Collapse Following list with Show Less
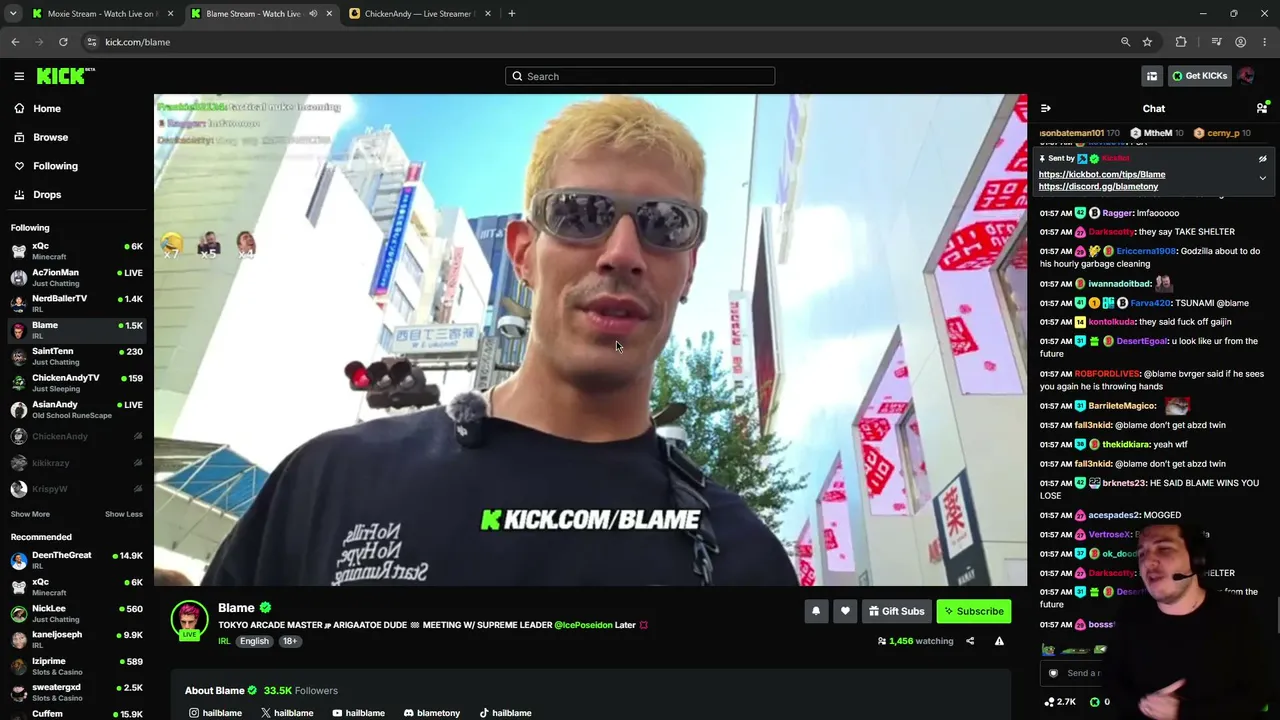Screen dimensions: 1280x720 pyautogui.click(x=124, y=514)
